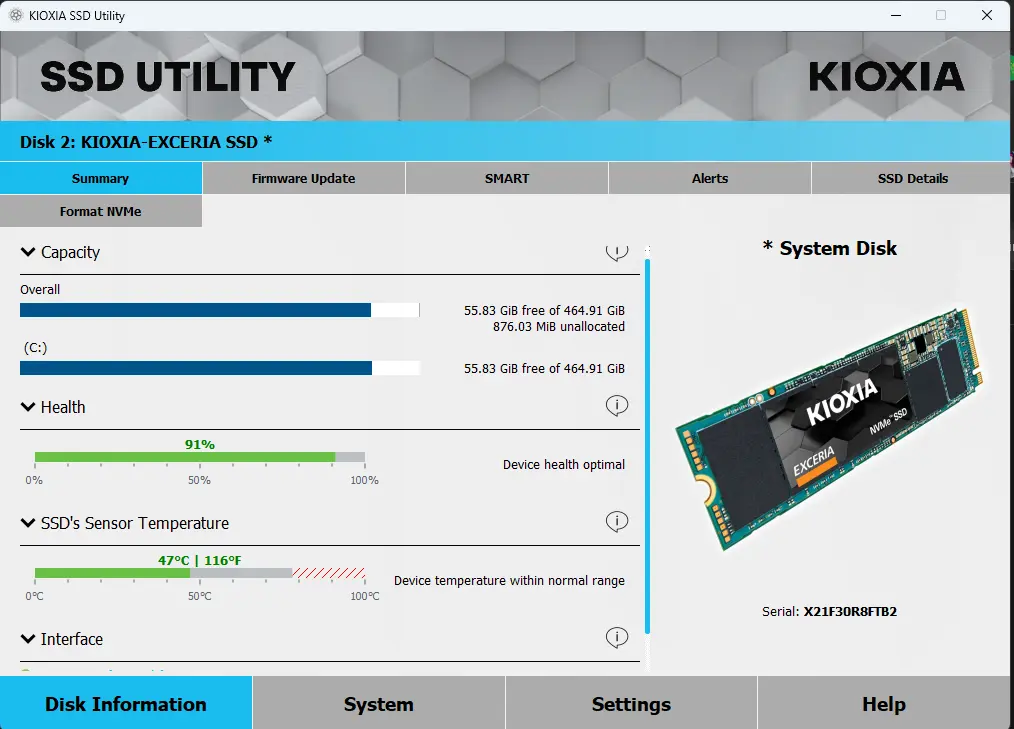Switch to the Alerts tab

(x=710, y=178)
